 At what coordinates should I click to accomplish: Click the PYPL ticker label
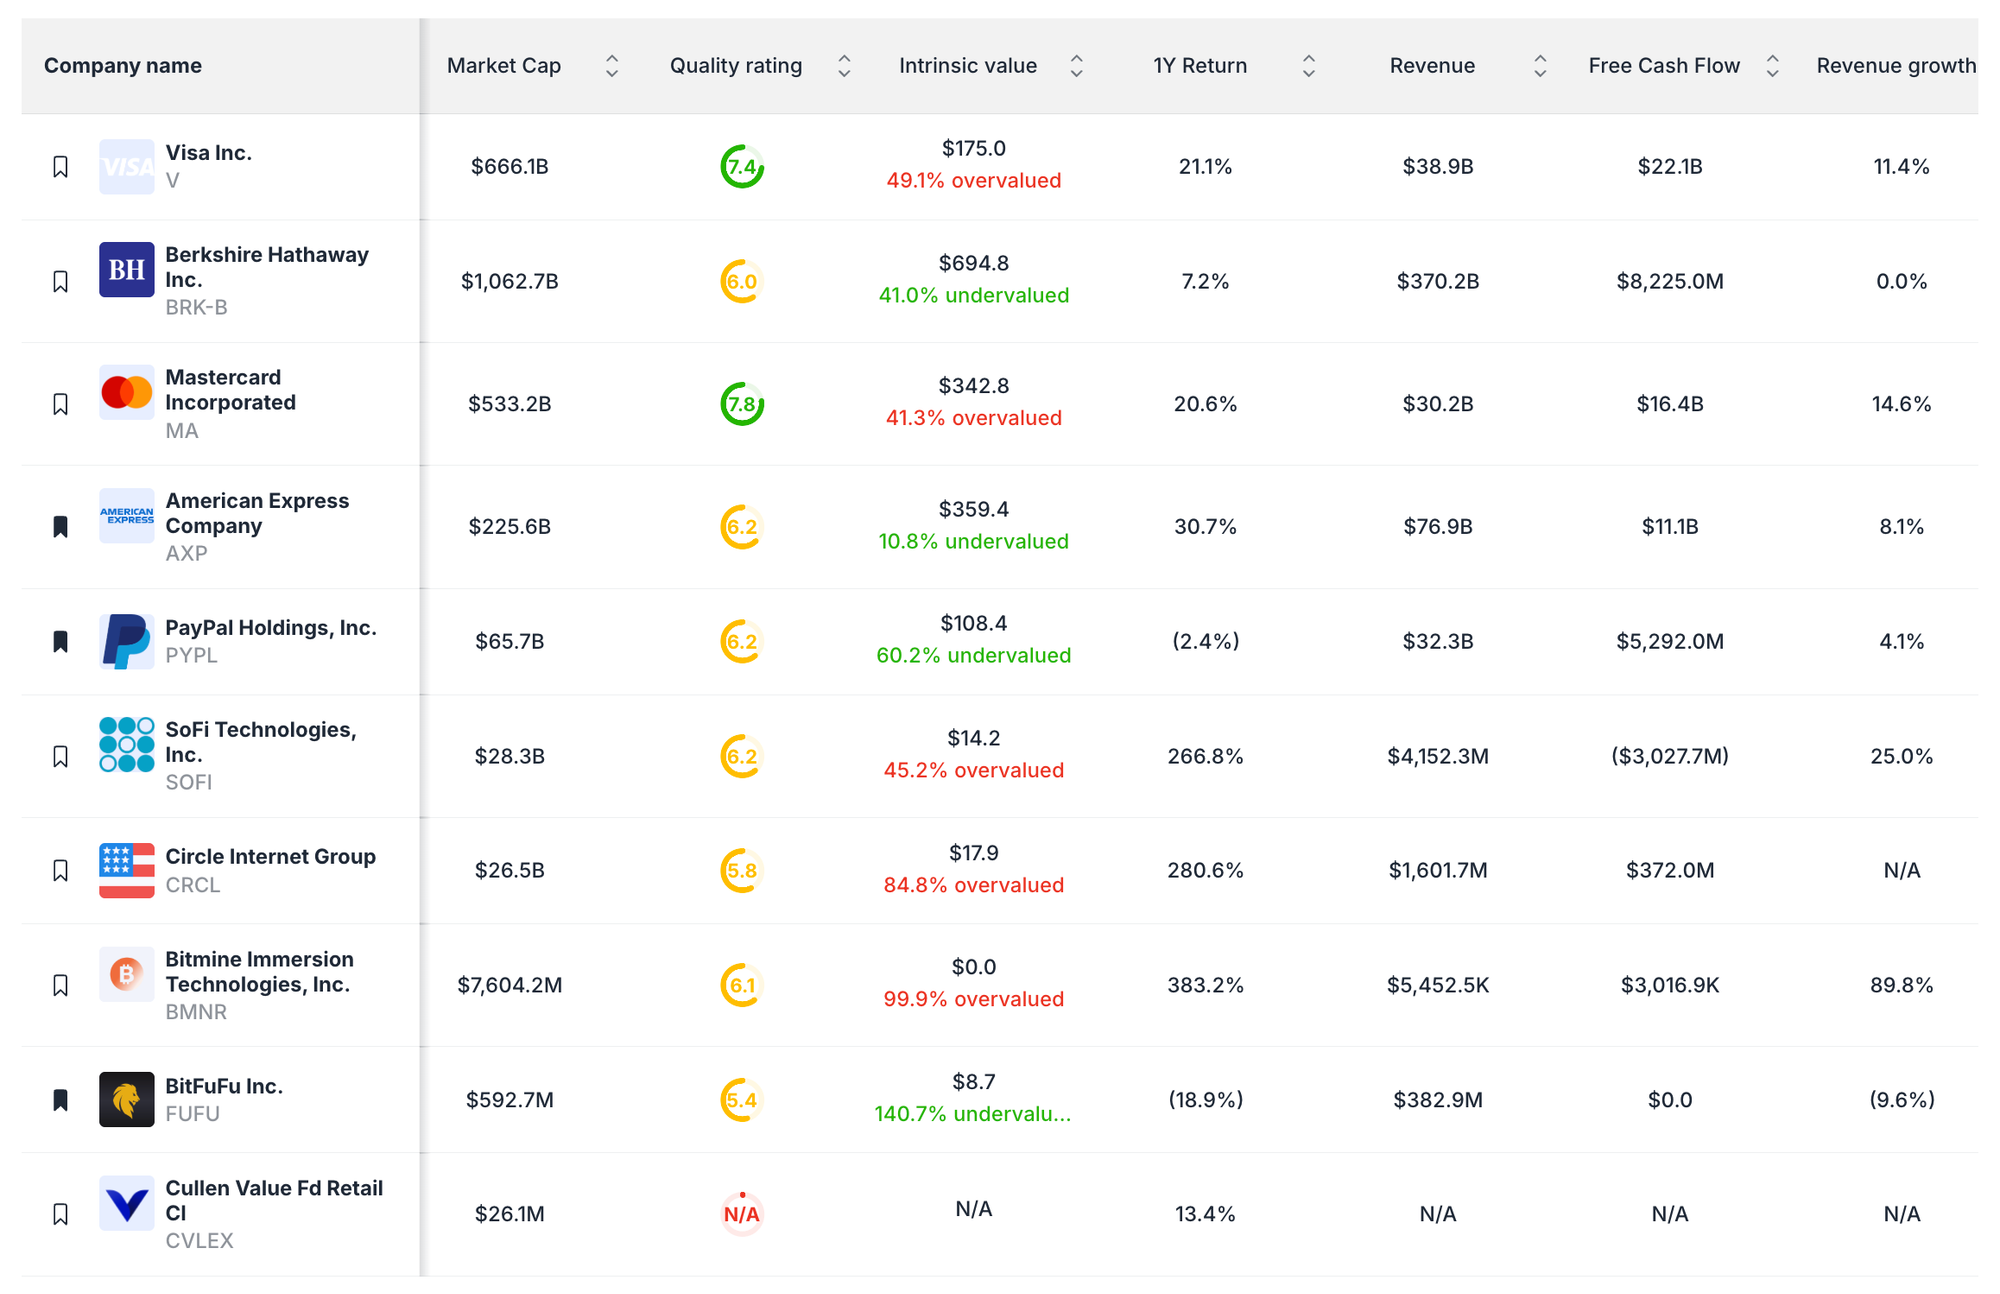[x=191, y=655]
